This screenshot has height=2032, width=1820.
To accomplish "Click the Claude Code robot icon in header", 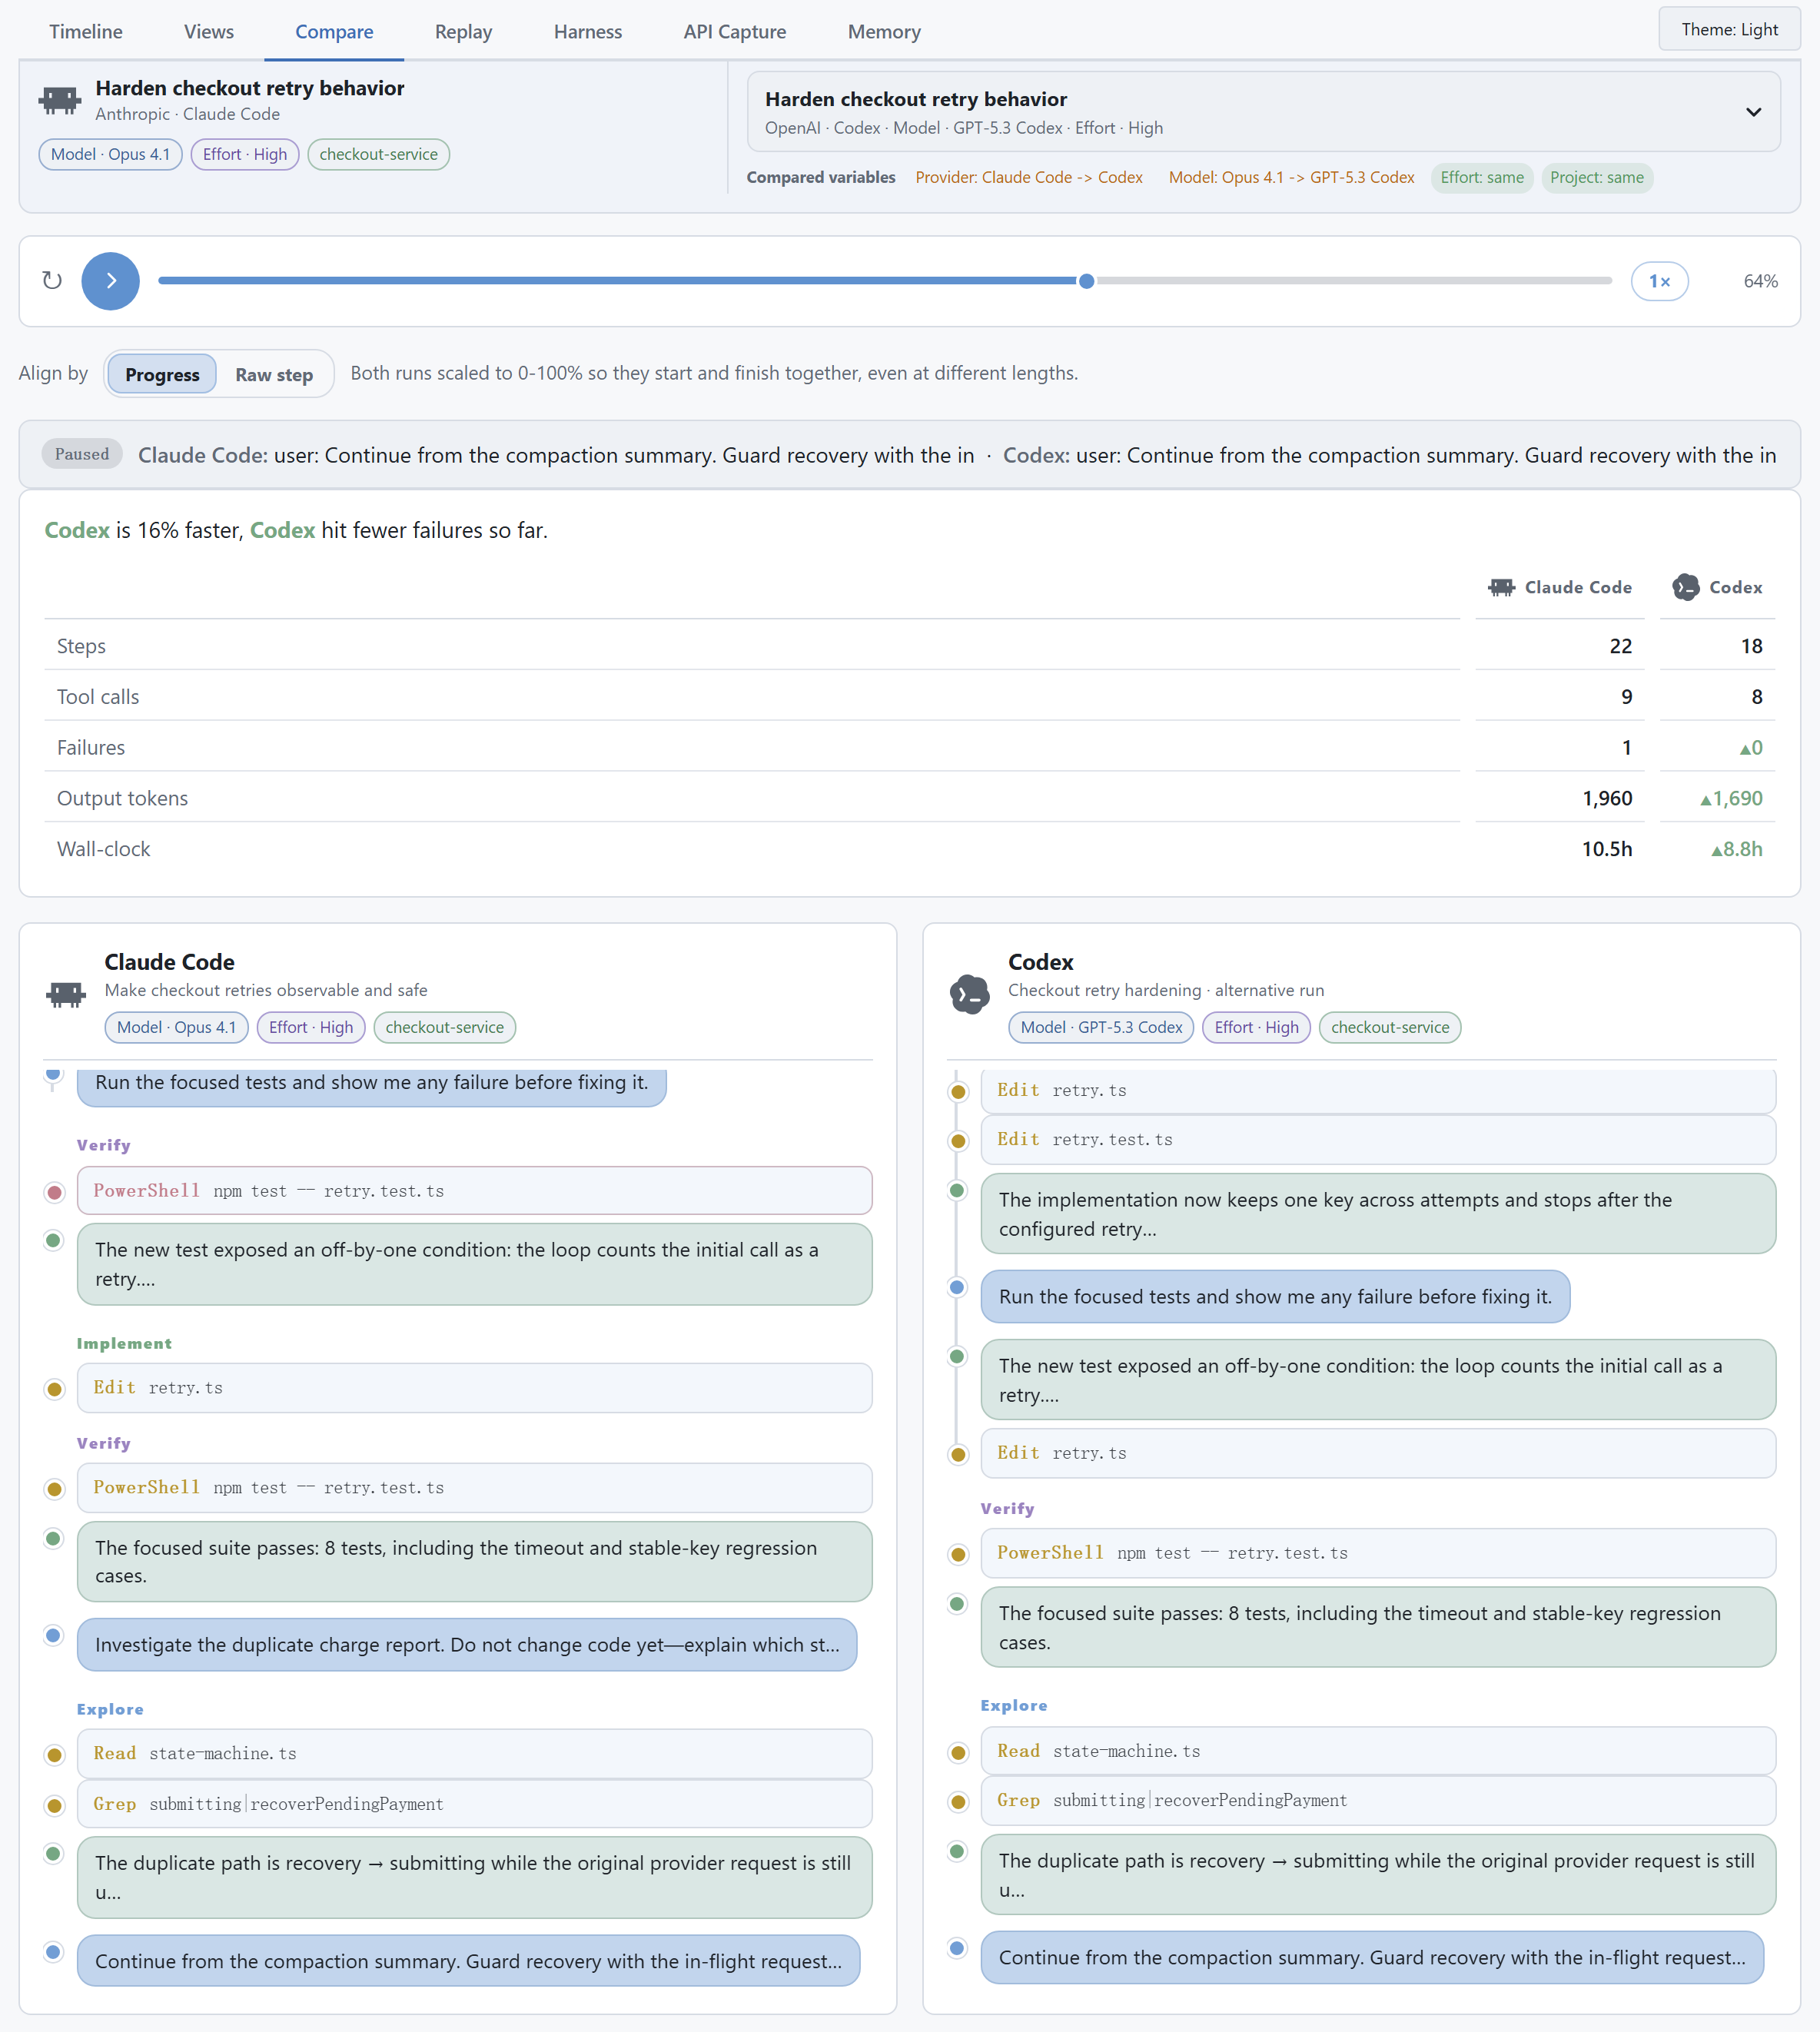I will [60, 100].
